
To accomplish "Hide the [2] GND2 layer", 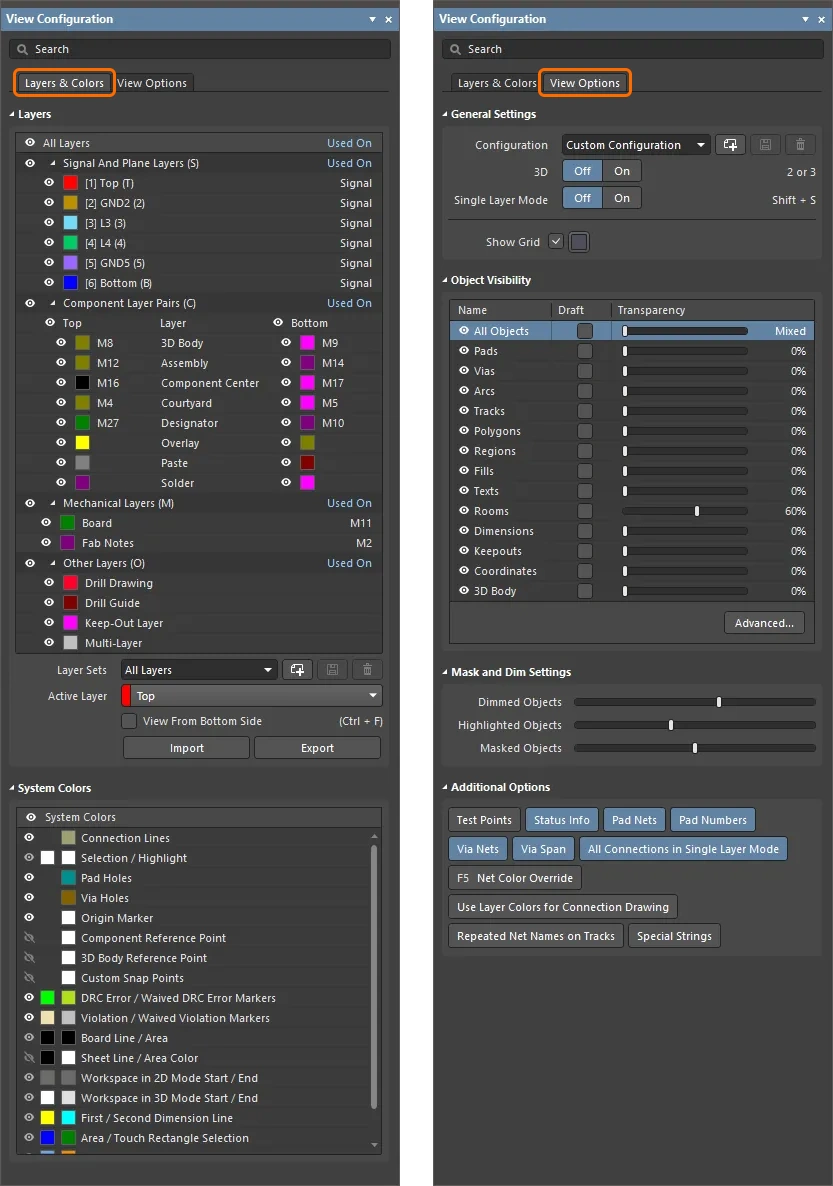I will click(x=49, y=202).
